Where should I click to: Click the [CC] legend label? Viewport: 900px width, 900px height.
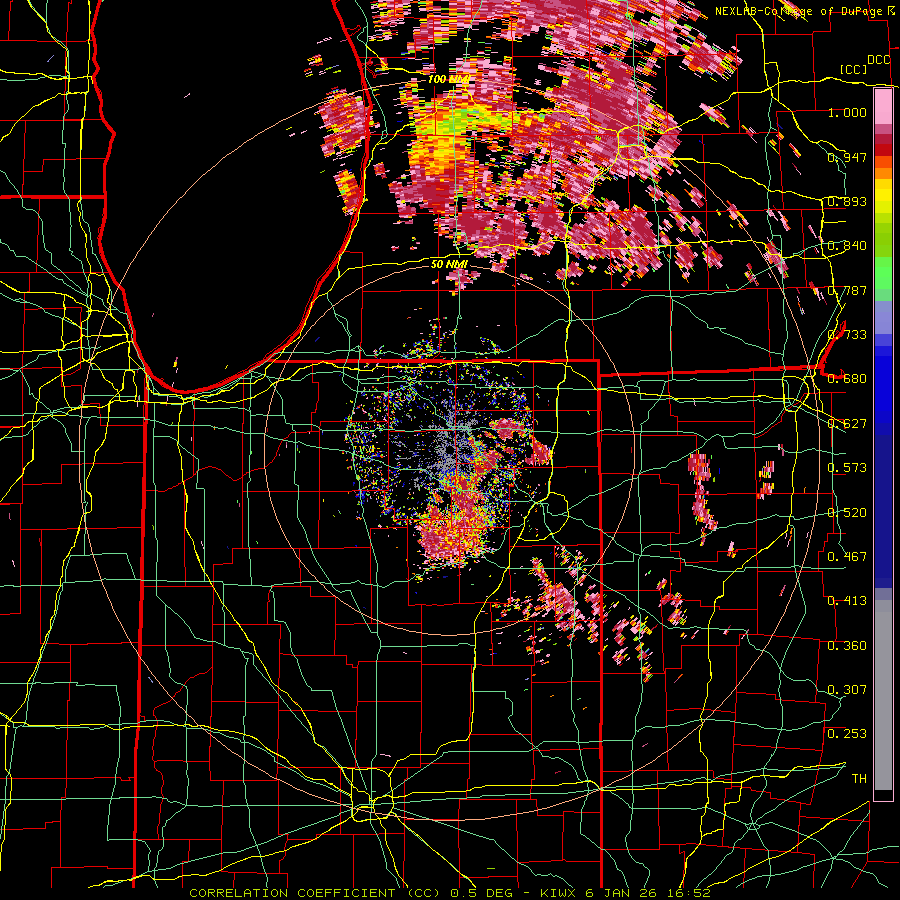coord(854,69)
